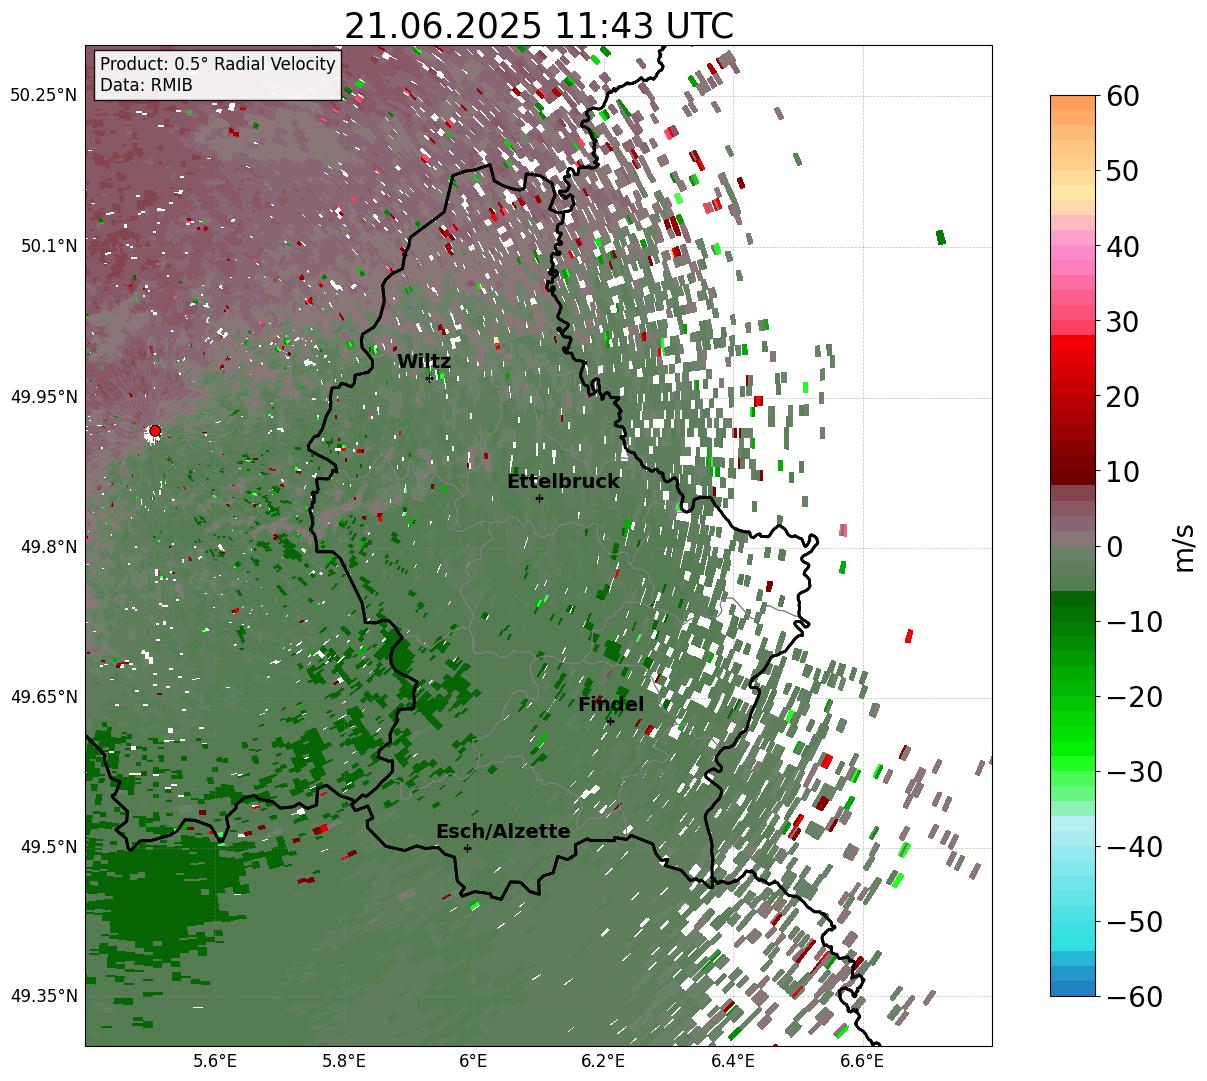Click the colorbar 50 tick label
The height and width of the screenshot is (1081, 1207).
coord(1121,171)
